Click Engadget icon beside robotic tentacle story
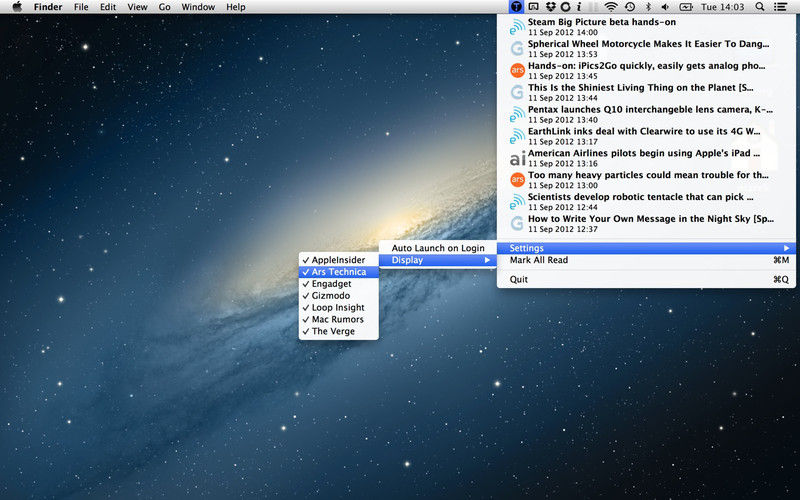Screen dimensions: 800x500 click(517, 202)
